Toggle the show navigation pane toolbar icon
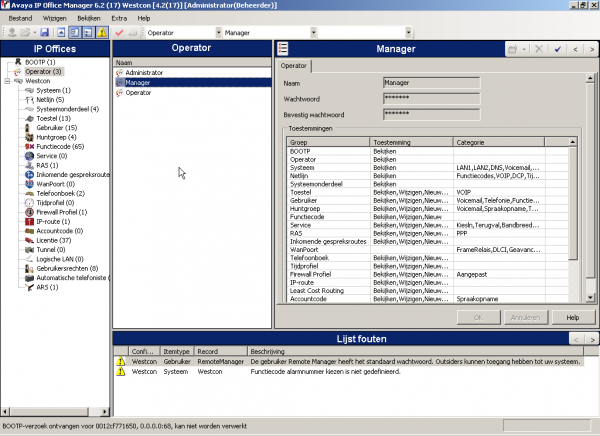The height and width of the screenshot is (436, 600). pos(75,33)
